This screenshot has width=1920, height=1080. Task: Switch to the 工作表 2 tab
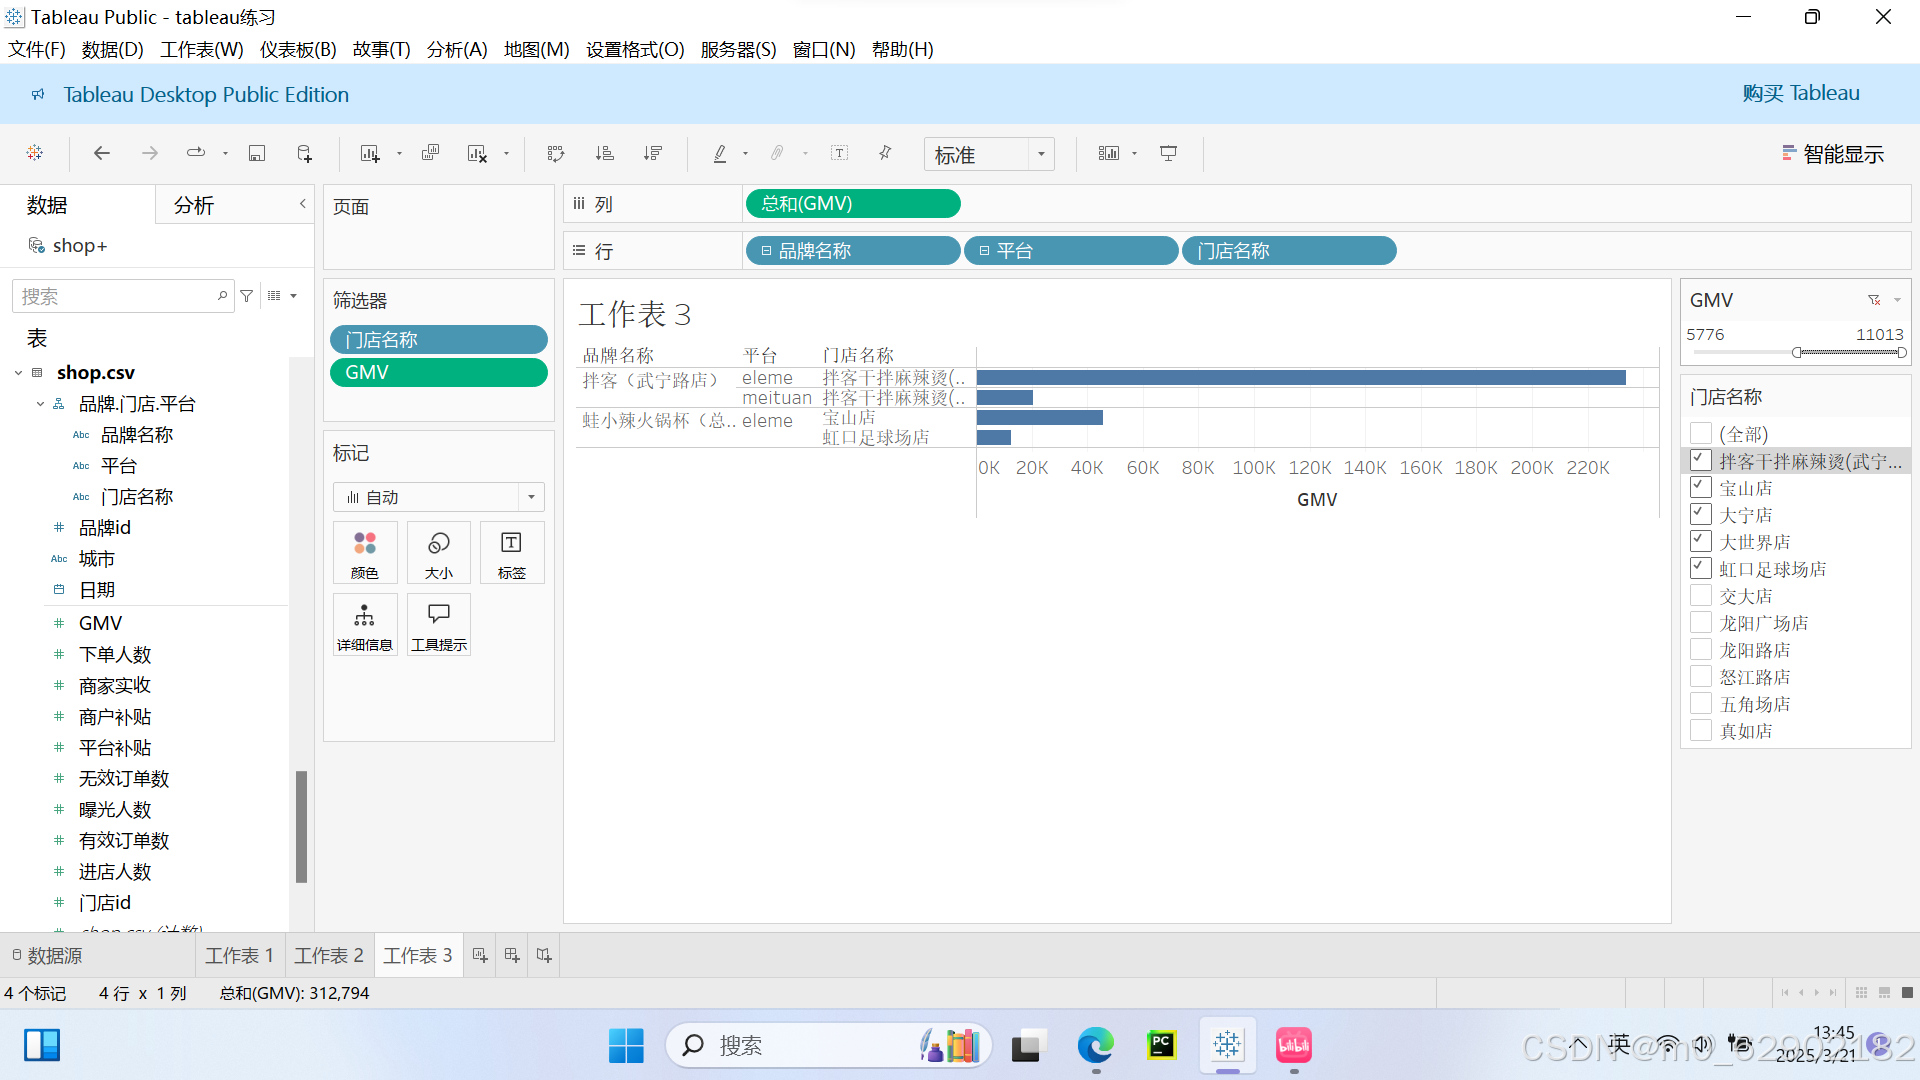[x=329, y=955]
